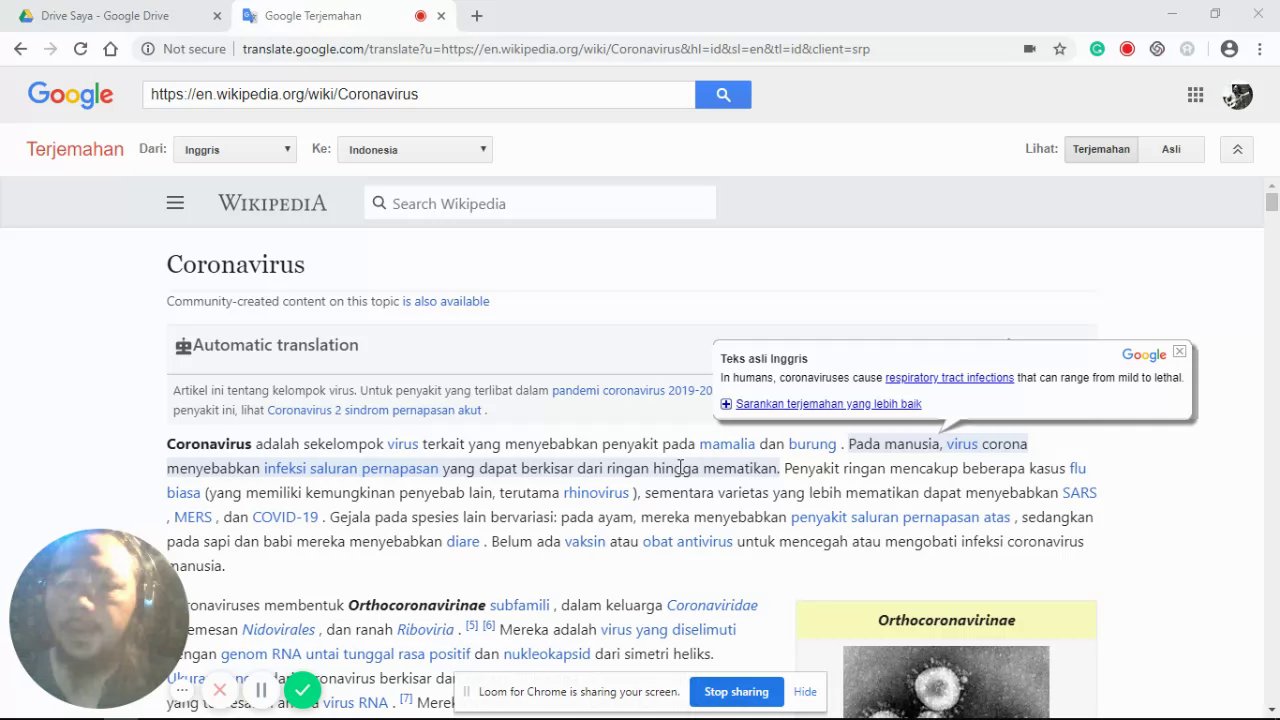Open the Wikipedia logo link
This screenshot has width=1280, height=720.
[272, 203]
